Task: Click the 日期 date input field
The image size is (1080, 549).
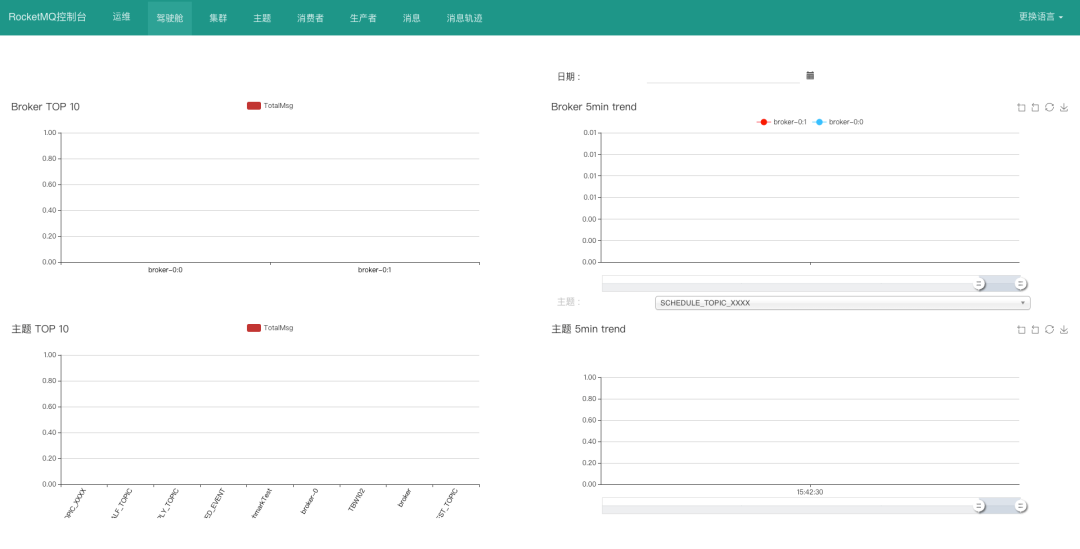Action: [x=724, y=76]
